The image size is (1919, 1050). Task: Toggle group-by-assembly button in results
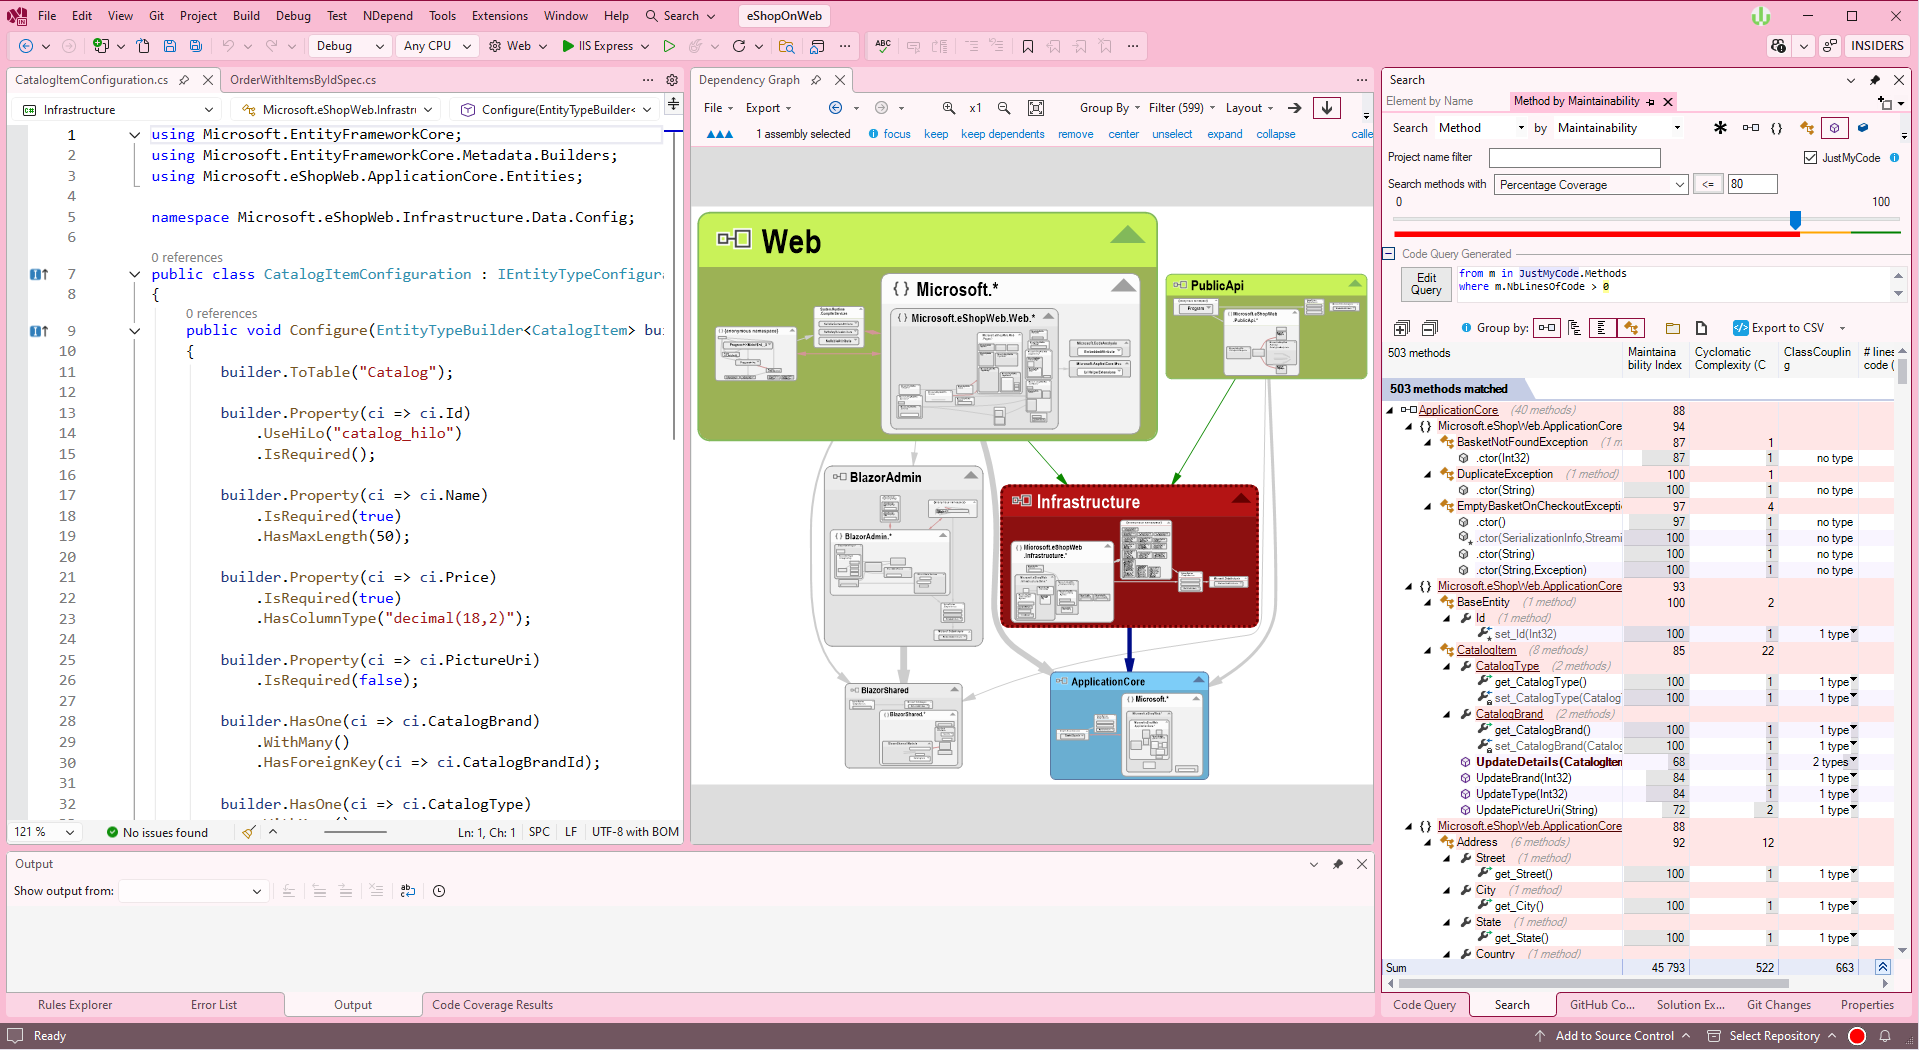(1547, 328)
